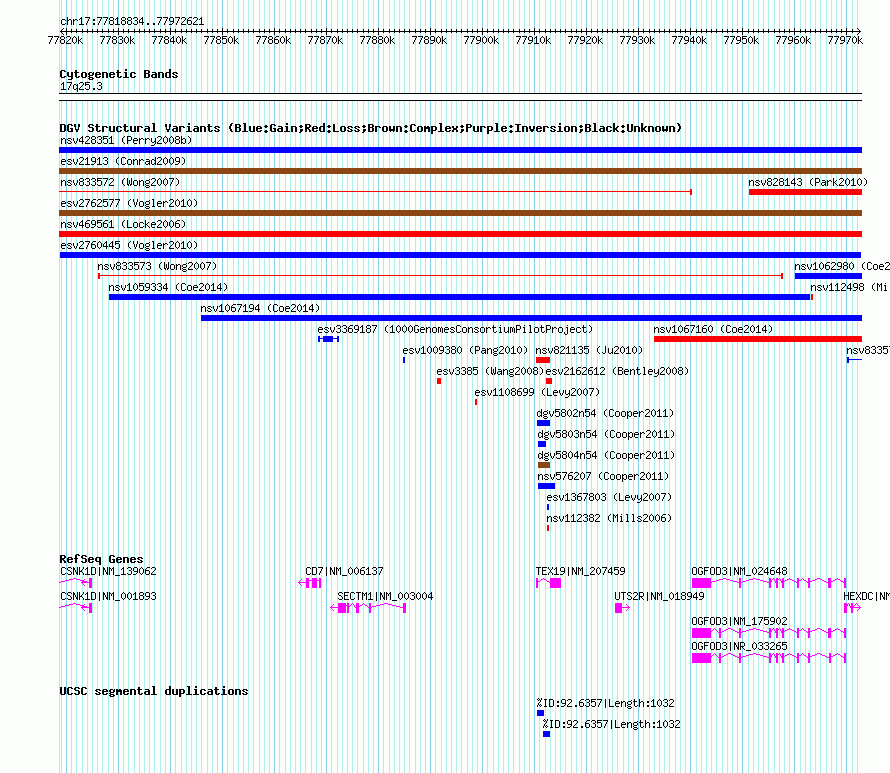The image size is (890, 773).
Task: Click the 77900k ruler position
Action: point(481,40)
